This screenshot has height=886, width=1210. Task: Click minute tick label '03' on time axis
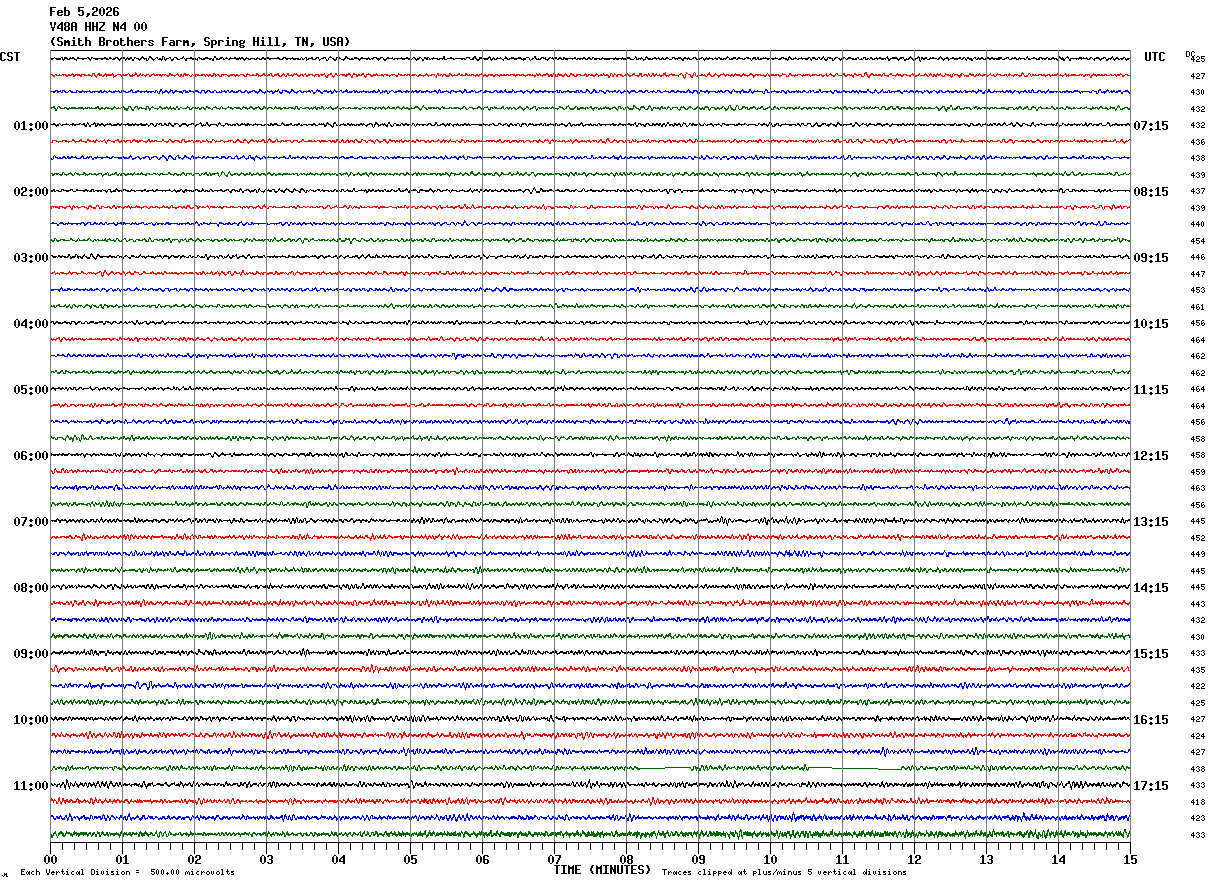(x=266, y=859)
